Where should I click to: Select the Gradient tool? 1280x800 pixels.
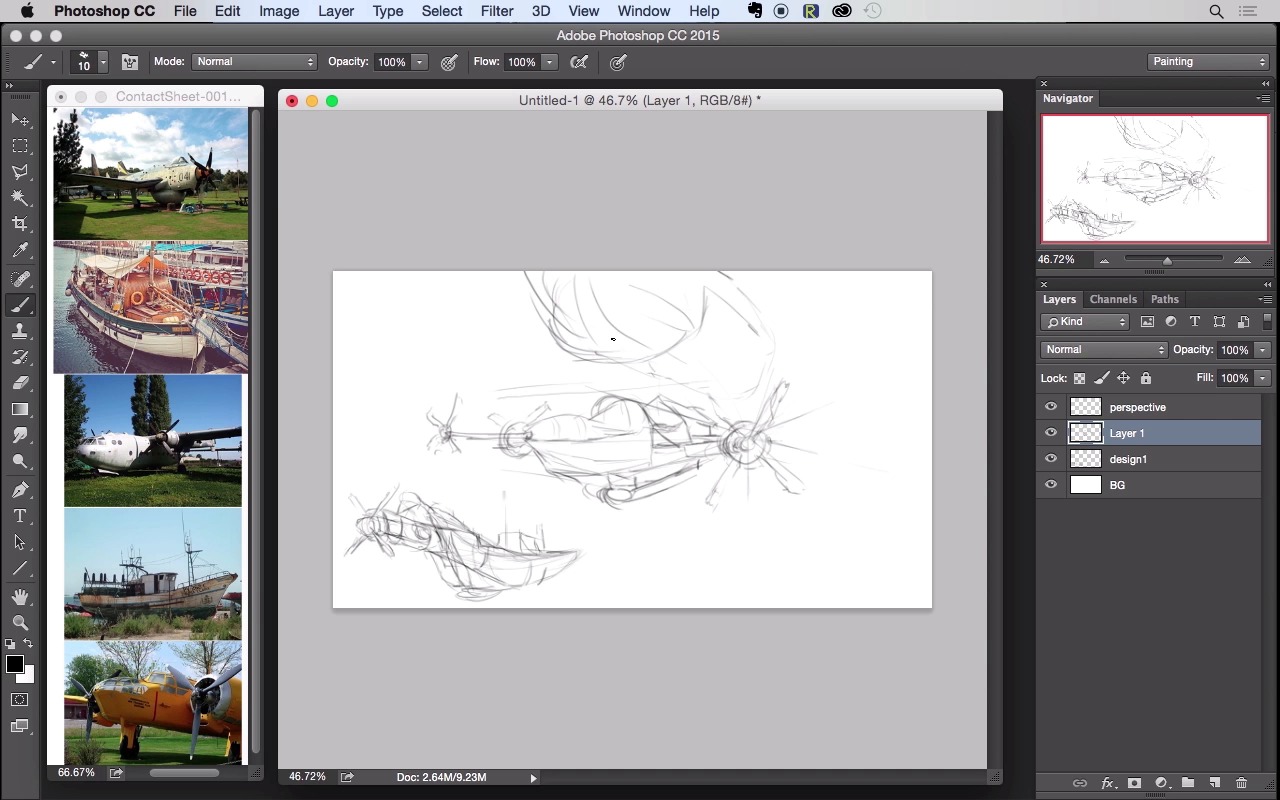click(x=20, y=410)
